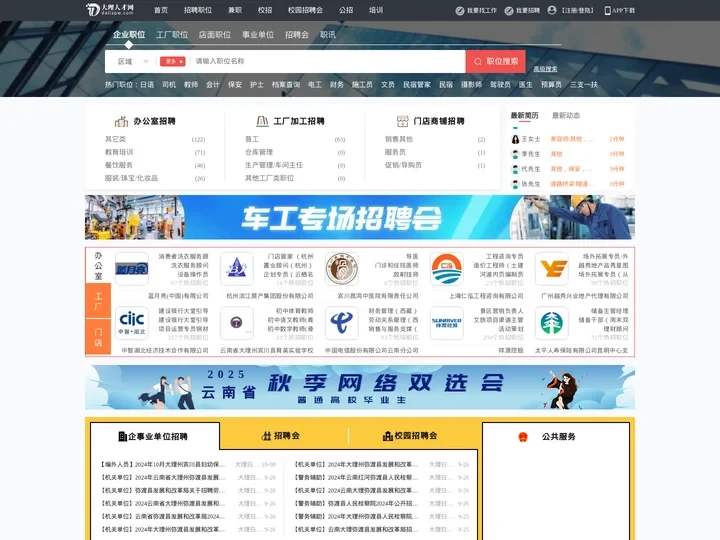Open 高级搜索 advanced search link
The height and width of the screenshot is (540, 720).
[x=545, y=69]
